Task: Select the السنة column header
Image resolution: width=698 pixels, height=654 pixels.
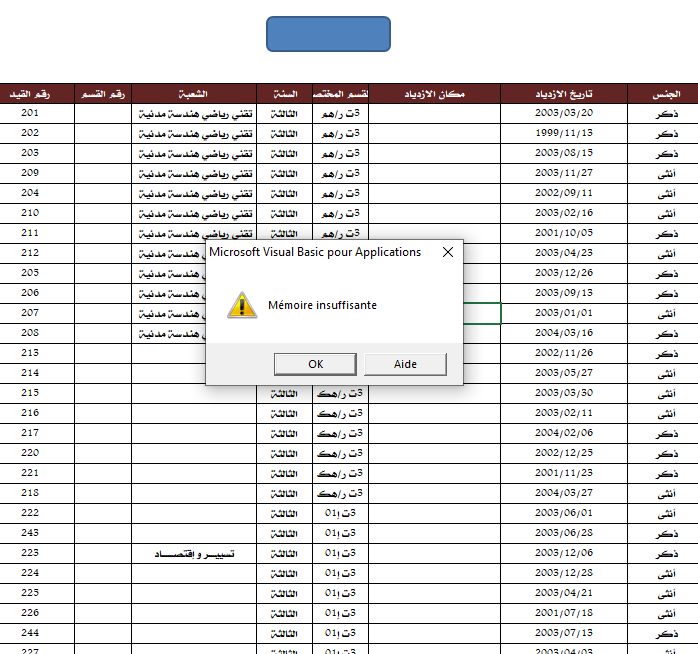Action: (x=284, y=94)
